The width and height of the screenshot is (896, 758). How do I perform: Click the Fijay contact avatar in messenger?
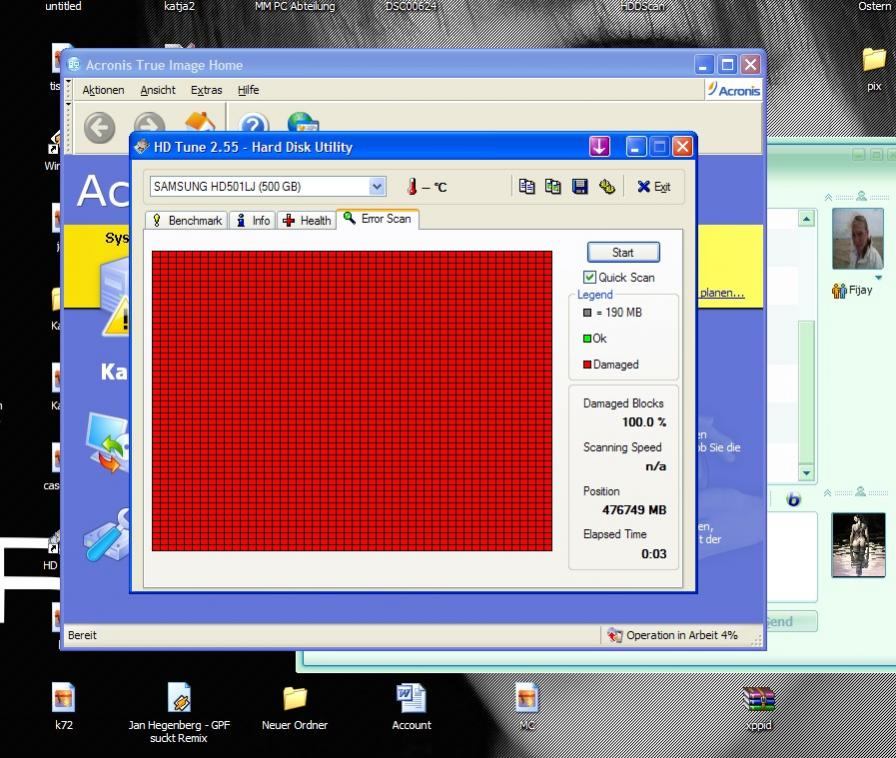(858, 238)
